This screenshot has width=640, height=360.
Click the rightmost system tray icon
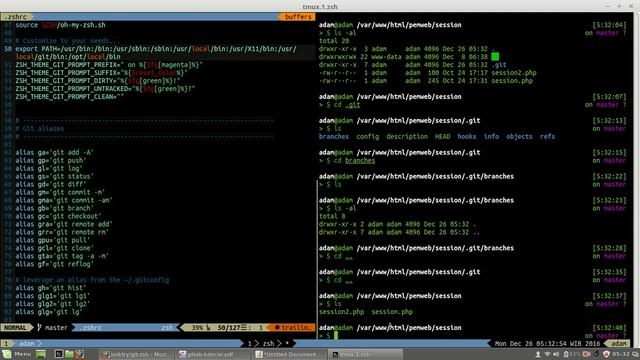[635, 354]
